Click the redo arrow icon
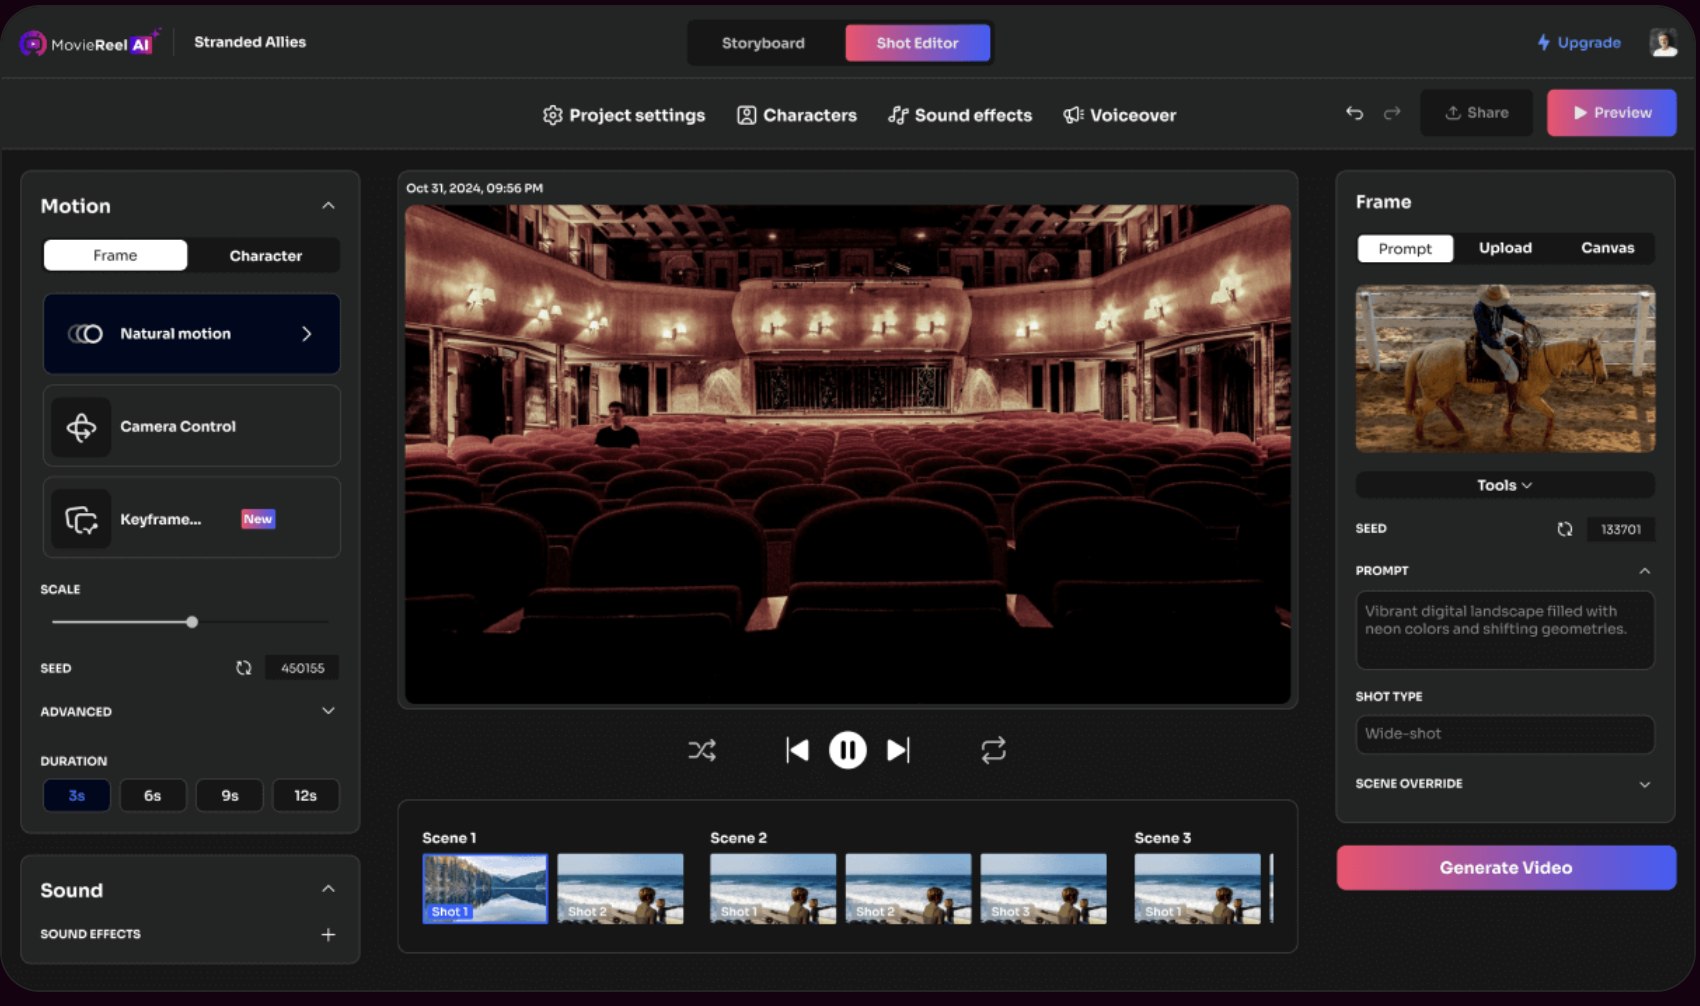Screen dimensions: 1700x1006 pyautogui.click(x=1392, y=113)
